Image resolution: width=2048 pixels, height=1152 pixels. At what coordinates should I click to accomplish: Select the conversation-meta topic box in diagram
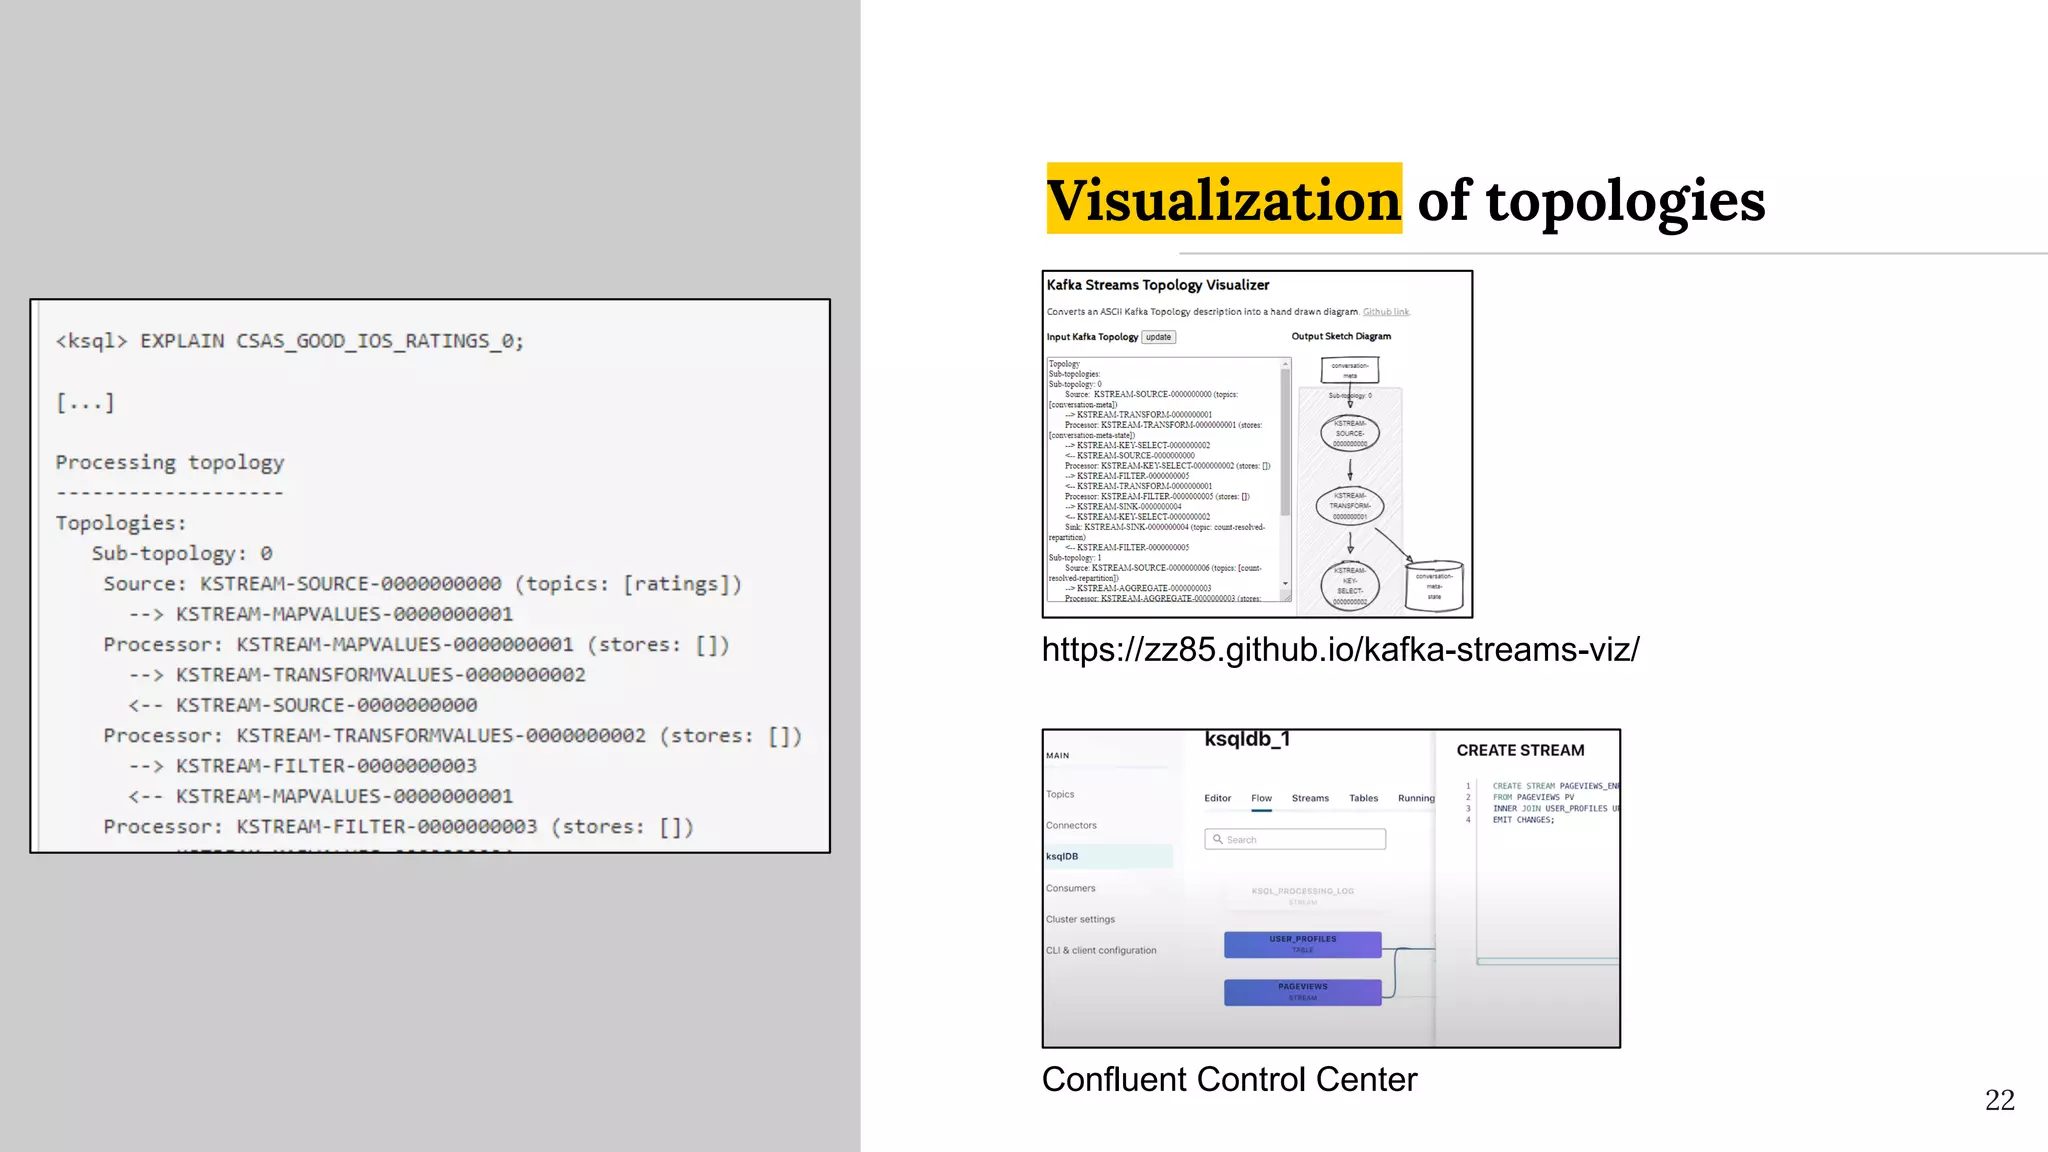click(x=1350, y=370)
